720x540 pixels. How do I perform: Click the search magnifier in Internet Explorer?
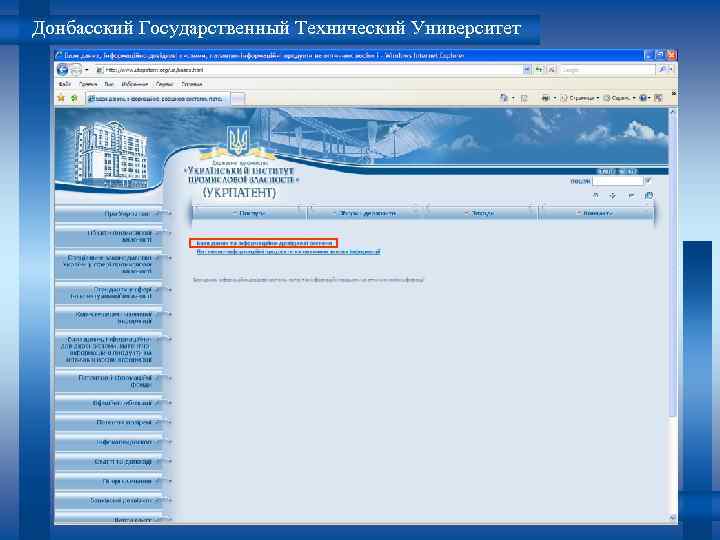click(662, 70)
